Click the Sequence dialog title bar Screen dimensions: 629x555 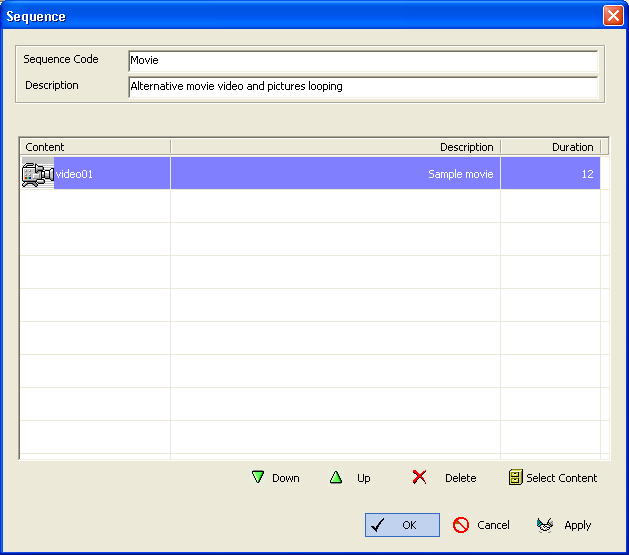(x=300, y=16)
